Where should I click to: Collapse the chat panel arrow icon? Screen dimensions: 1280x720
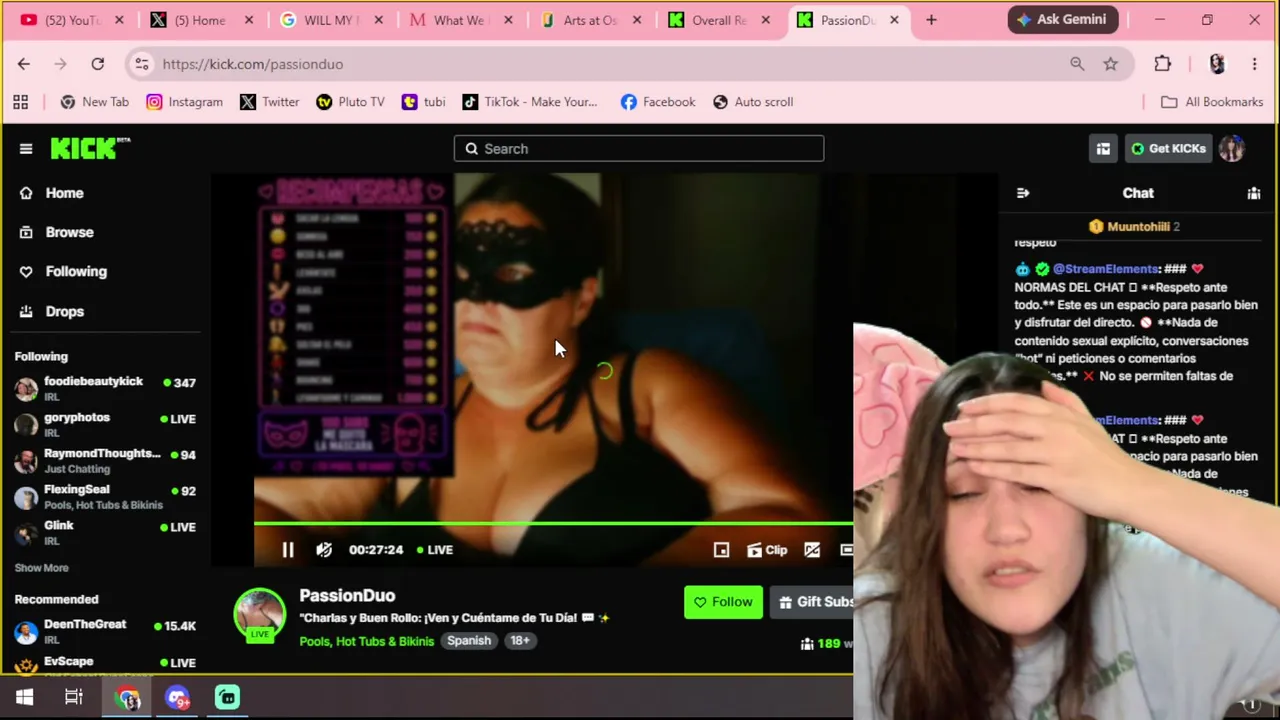1023,193
